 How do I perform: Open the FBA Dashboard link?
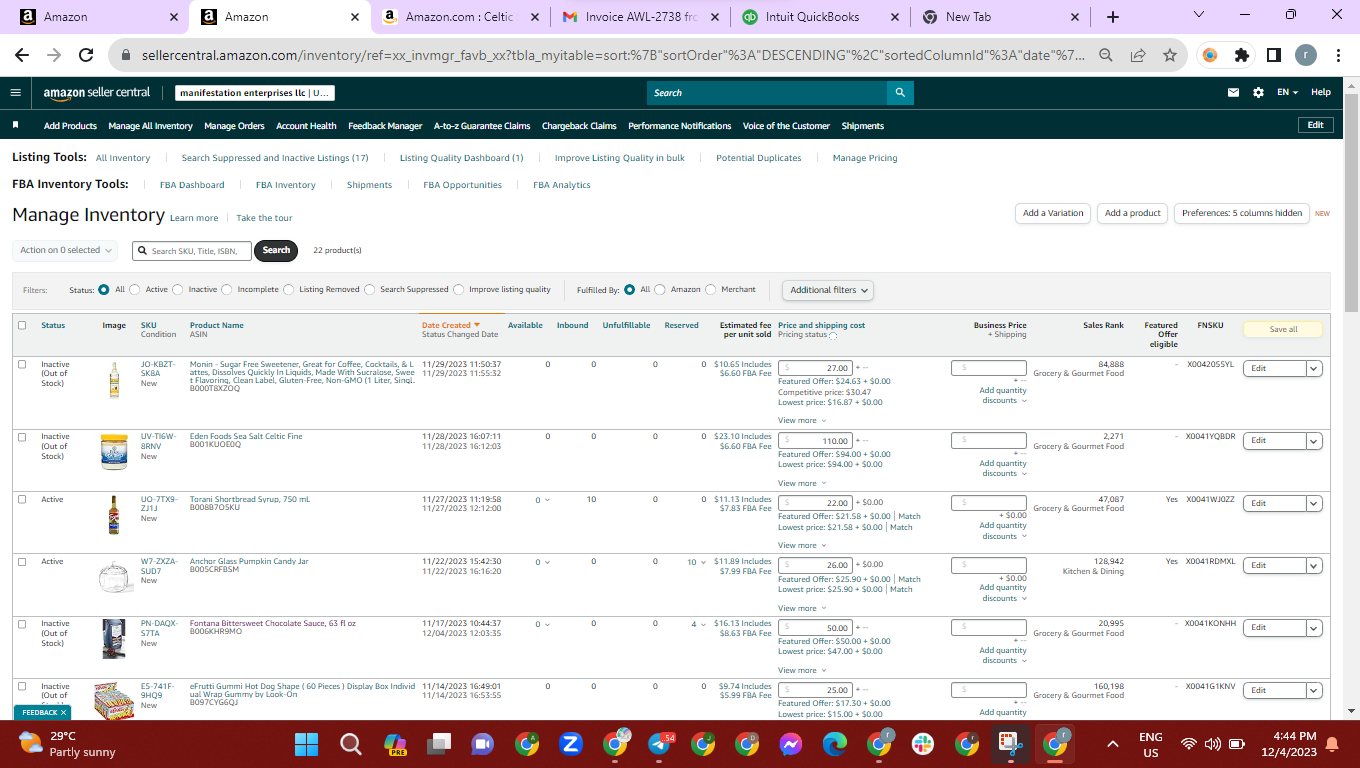pyautogui.click(x=192, y=185)
